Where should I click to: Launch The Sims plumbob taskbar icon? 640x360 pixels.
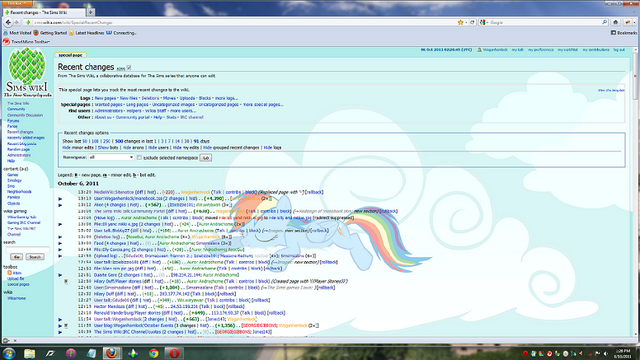[133, 353]
